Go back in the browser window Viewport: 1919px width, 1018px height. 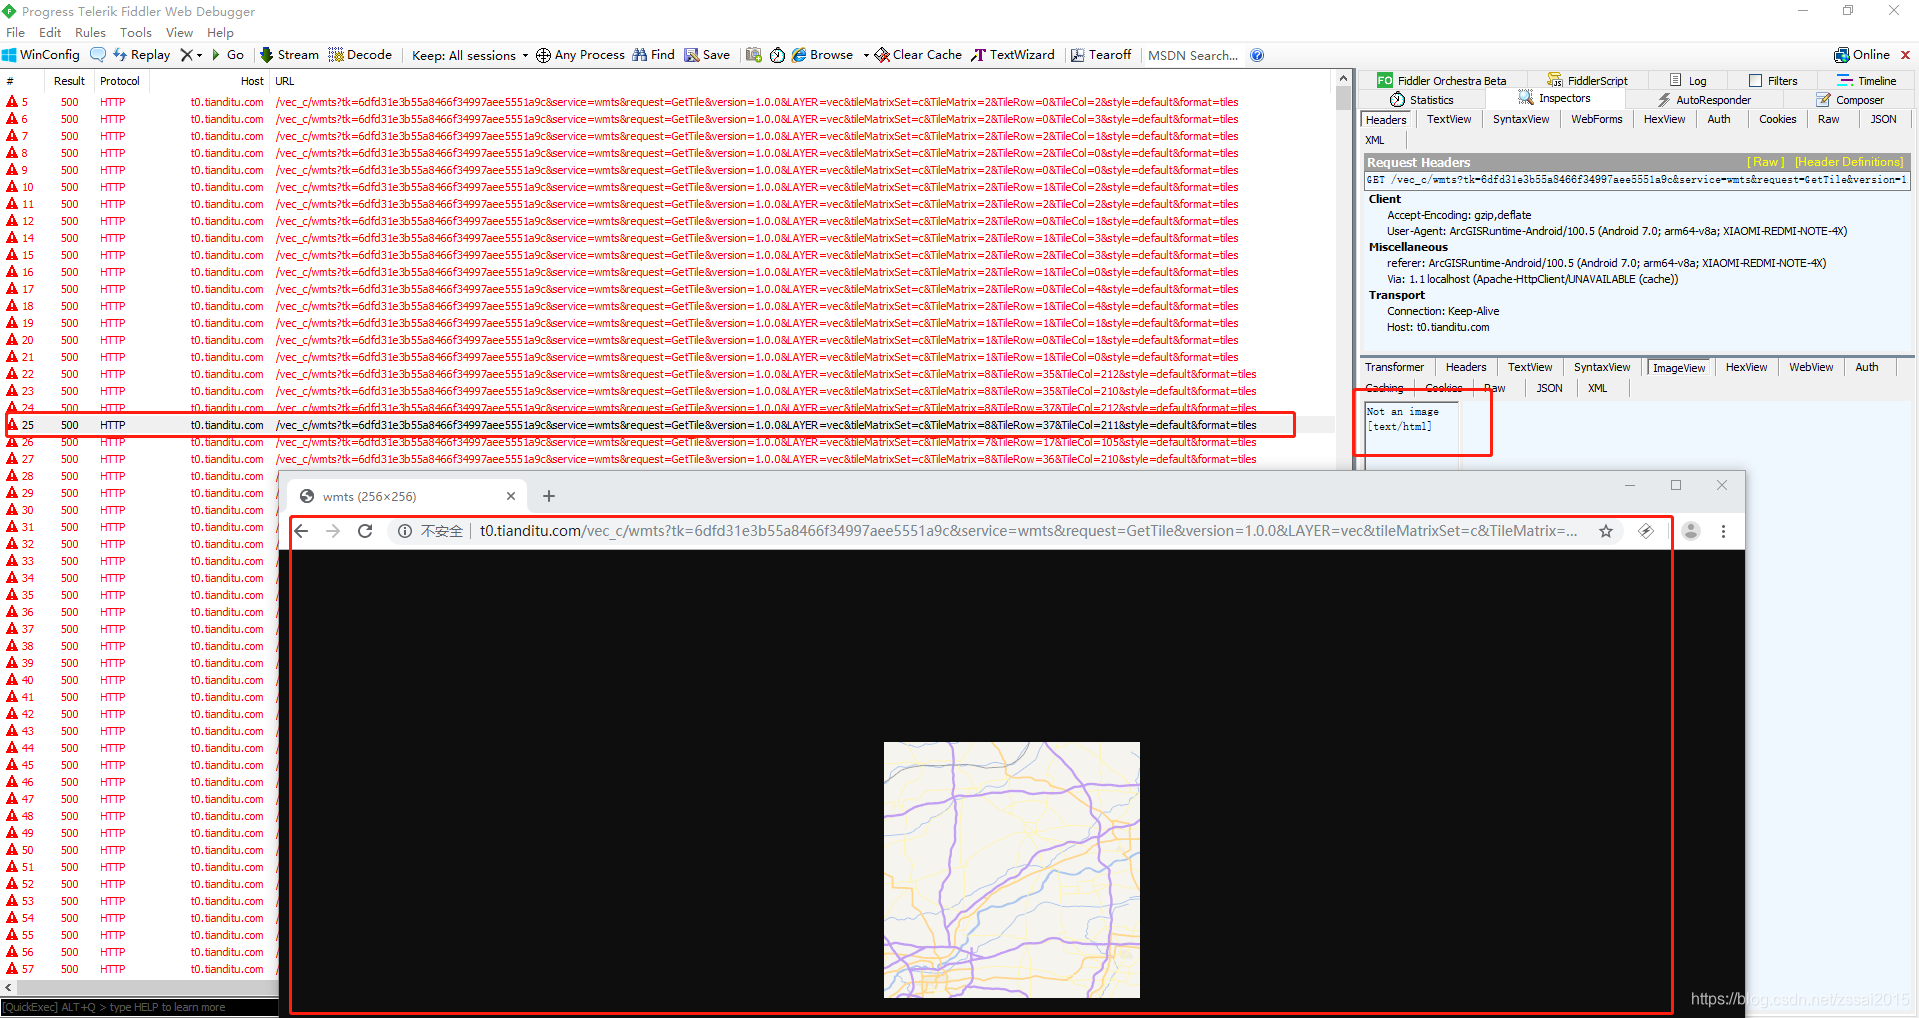pyautogui.click(x=302, y=531)
